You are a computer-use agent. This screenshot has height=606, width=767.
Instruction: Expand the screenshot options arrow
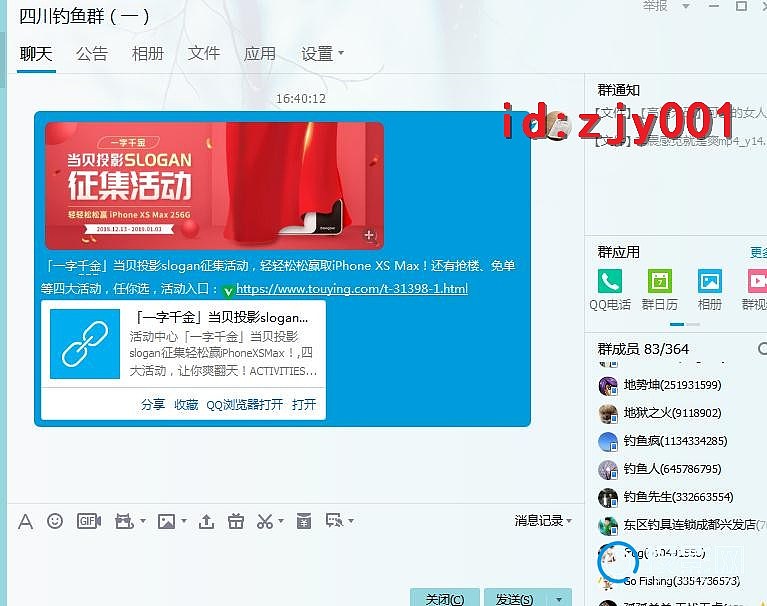point(281,520)
